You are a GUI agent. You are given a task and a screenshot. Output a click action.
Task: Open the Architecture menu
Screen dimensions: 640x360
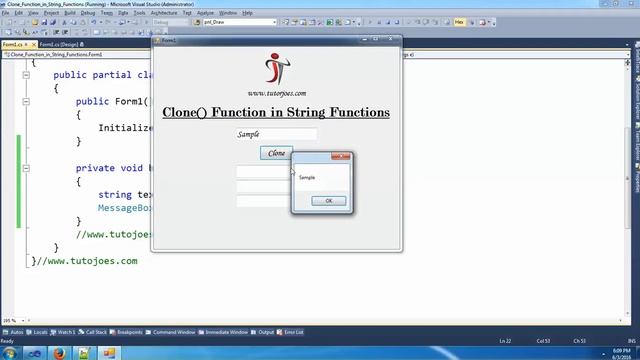(164, 13)
